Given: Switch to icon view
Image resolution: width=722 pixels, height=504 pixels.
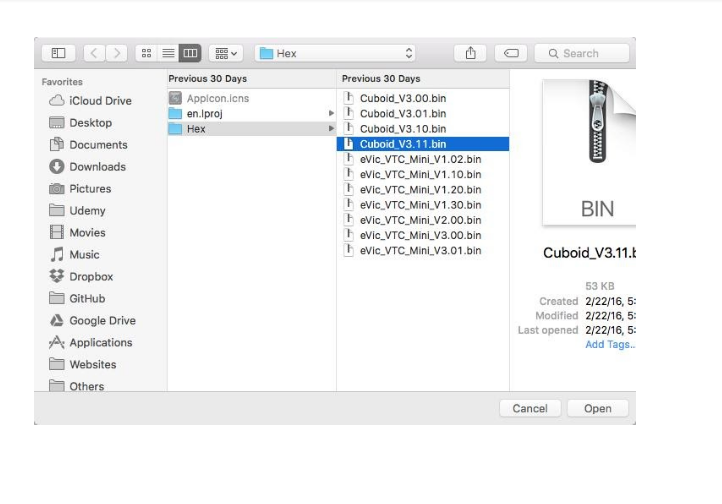Looking at the screenshot, I should pos(146,53).
